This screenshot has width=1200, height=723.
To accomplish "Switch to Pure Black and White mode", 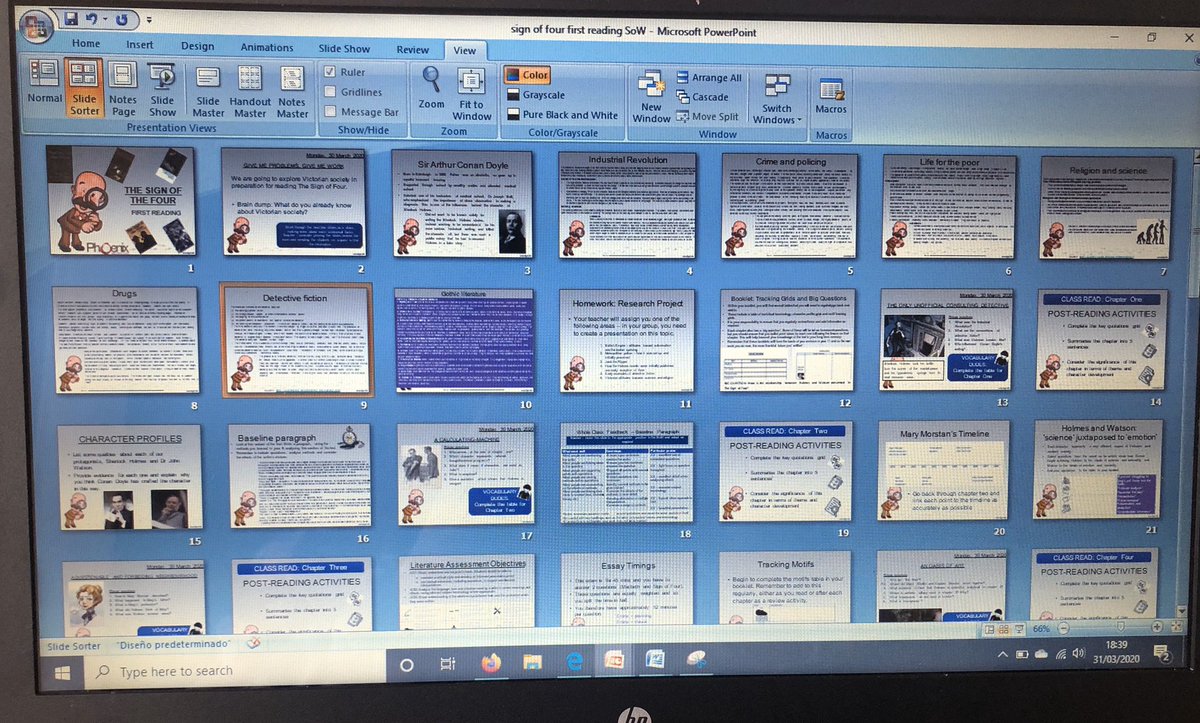I will (562, 115).
